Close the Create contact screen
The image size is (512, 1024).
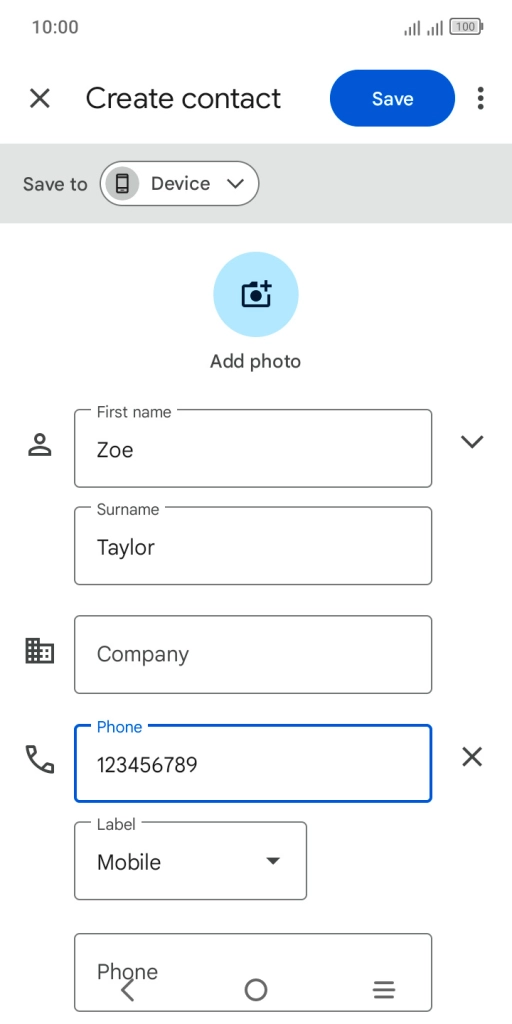(x=40, y=99)
